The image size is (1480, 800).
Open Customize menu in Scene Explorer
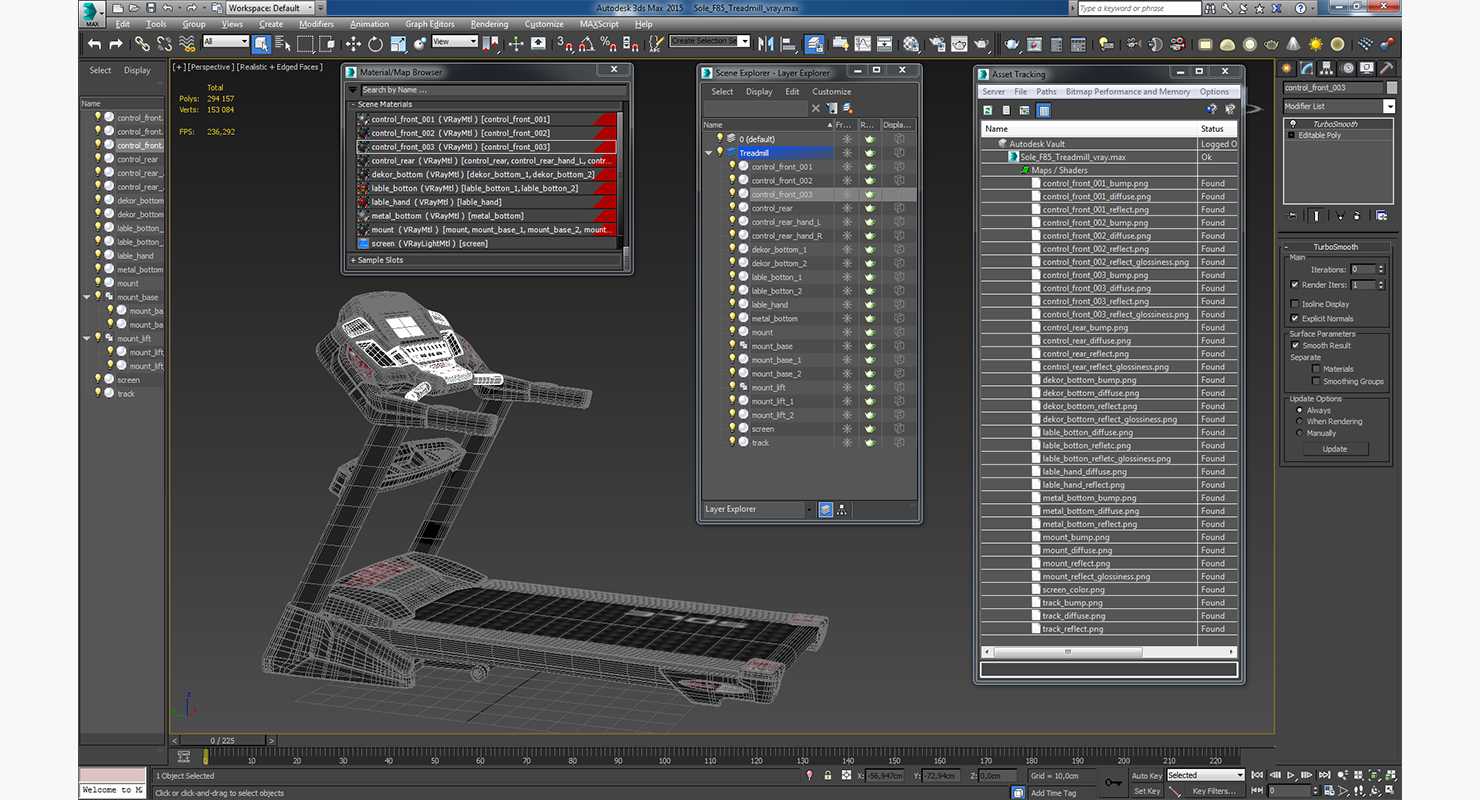coord(831,91)
